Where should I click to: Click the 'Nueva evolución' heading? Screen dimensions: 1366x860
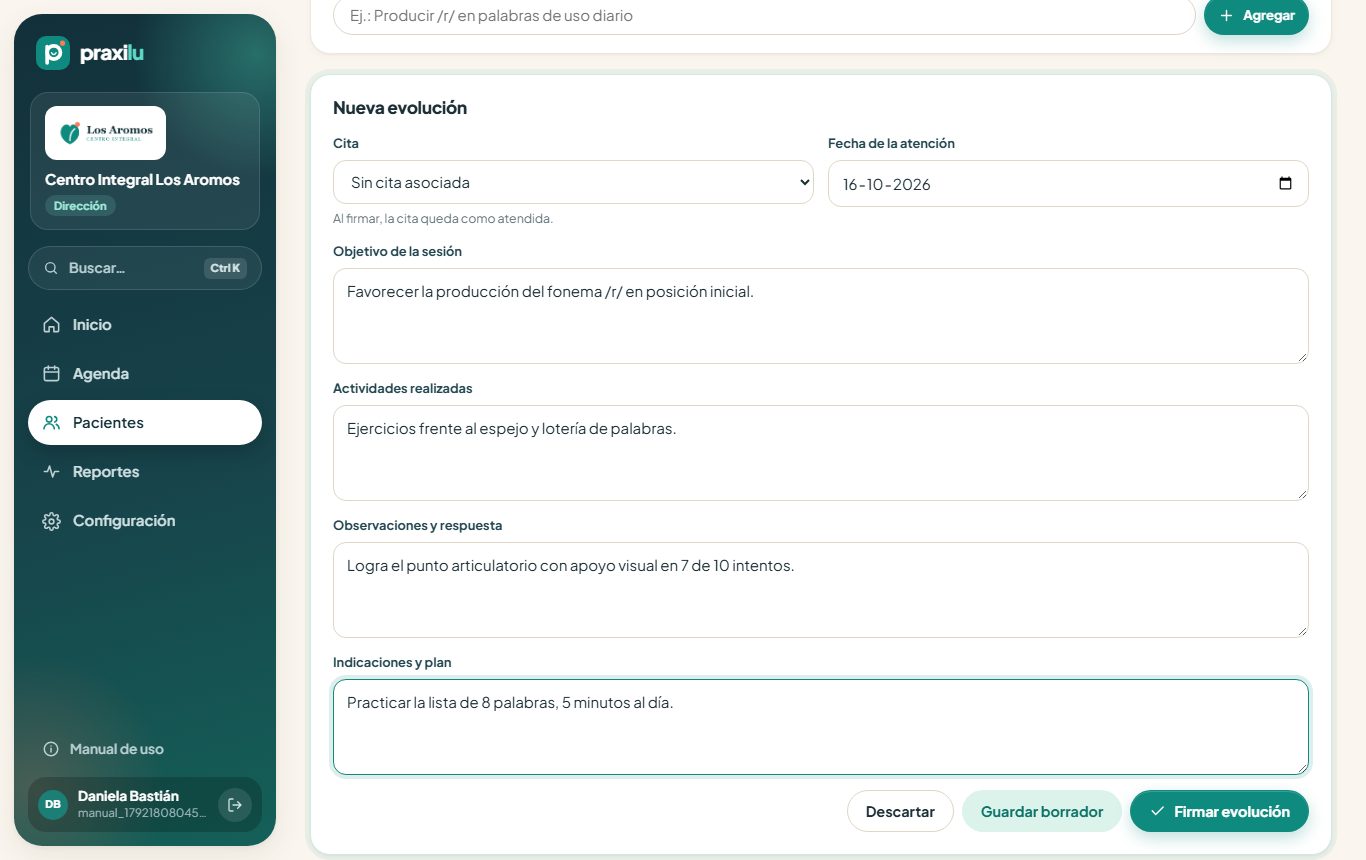400,108
